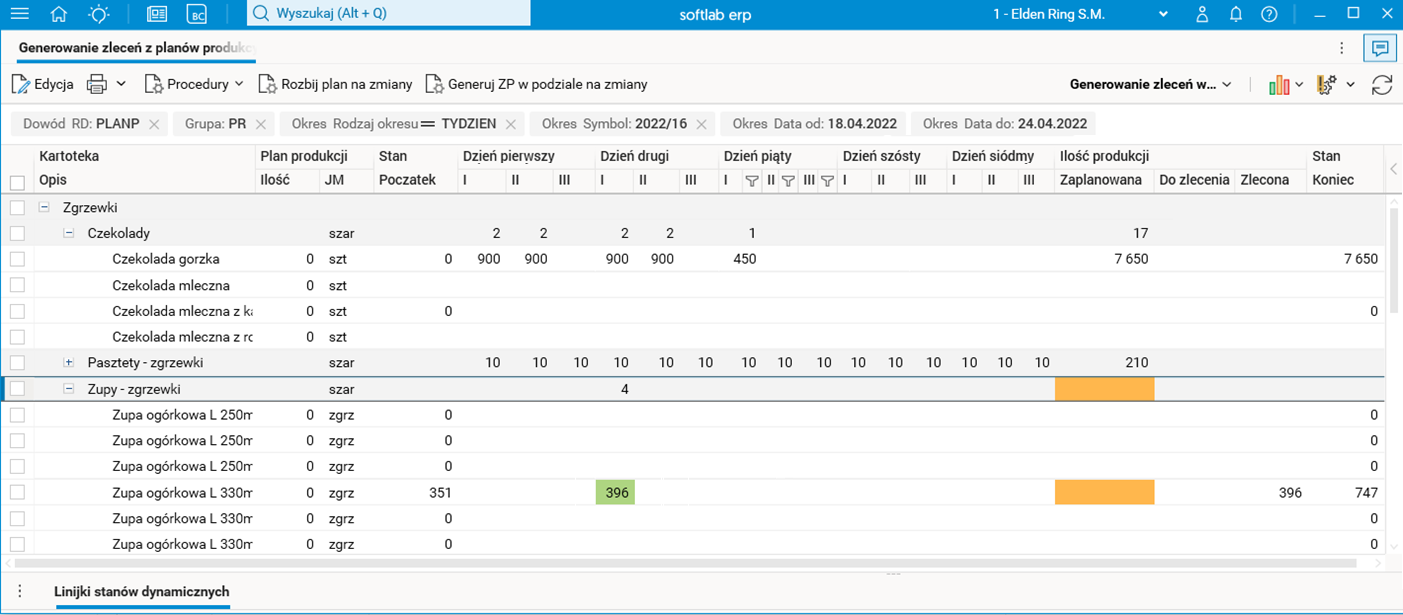The height and width of the screenshot is (615, 1403).
Task: Collapse the Czekolady tree node
Action: coord(69,233)
